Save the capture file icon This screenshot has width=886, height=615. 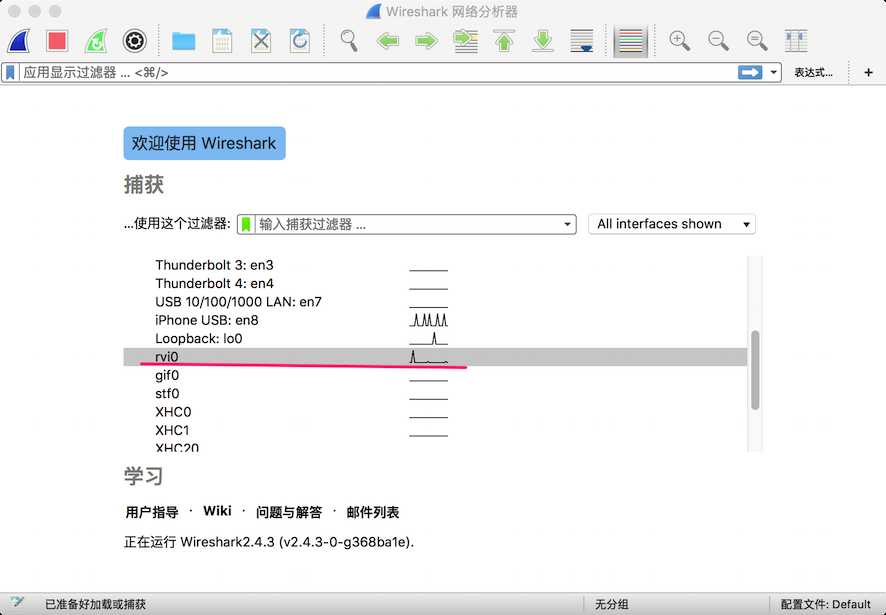(222, 41)
